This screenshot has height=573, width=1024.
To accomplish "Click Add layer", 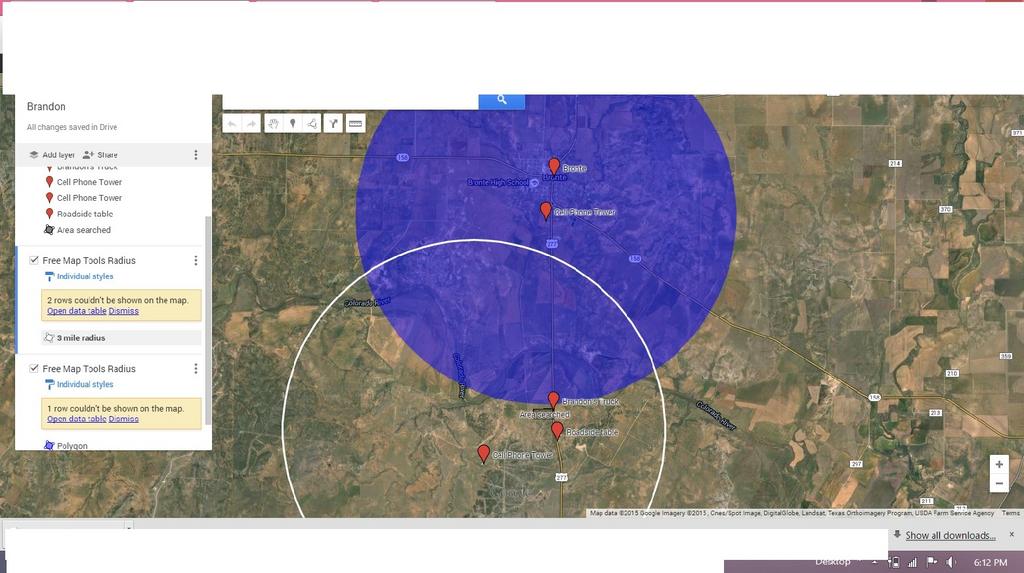I will 51,155.
